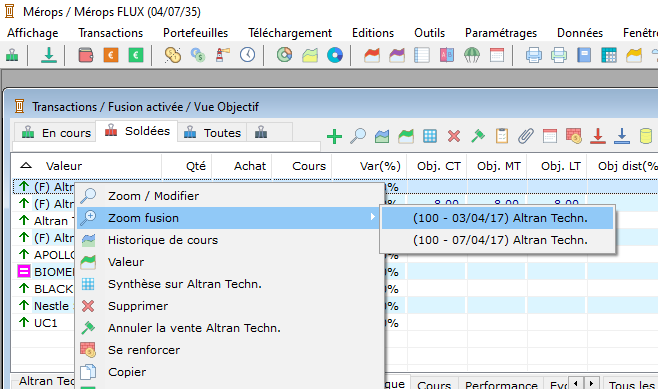Image resolution: width=658 pixels, height=390 pixels.
Task: Click the lighthouse toolbar icon
Action: coord(222,55)
